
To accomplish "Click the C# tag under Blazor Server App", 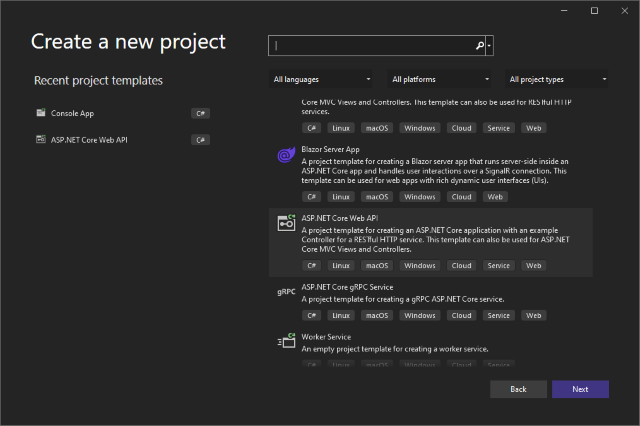I will [311, 197].
